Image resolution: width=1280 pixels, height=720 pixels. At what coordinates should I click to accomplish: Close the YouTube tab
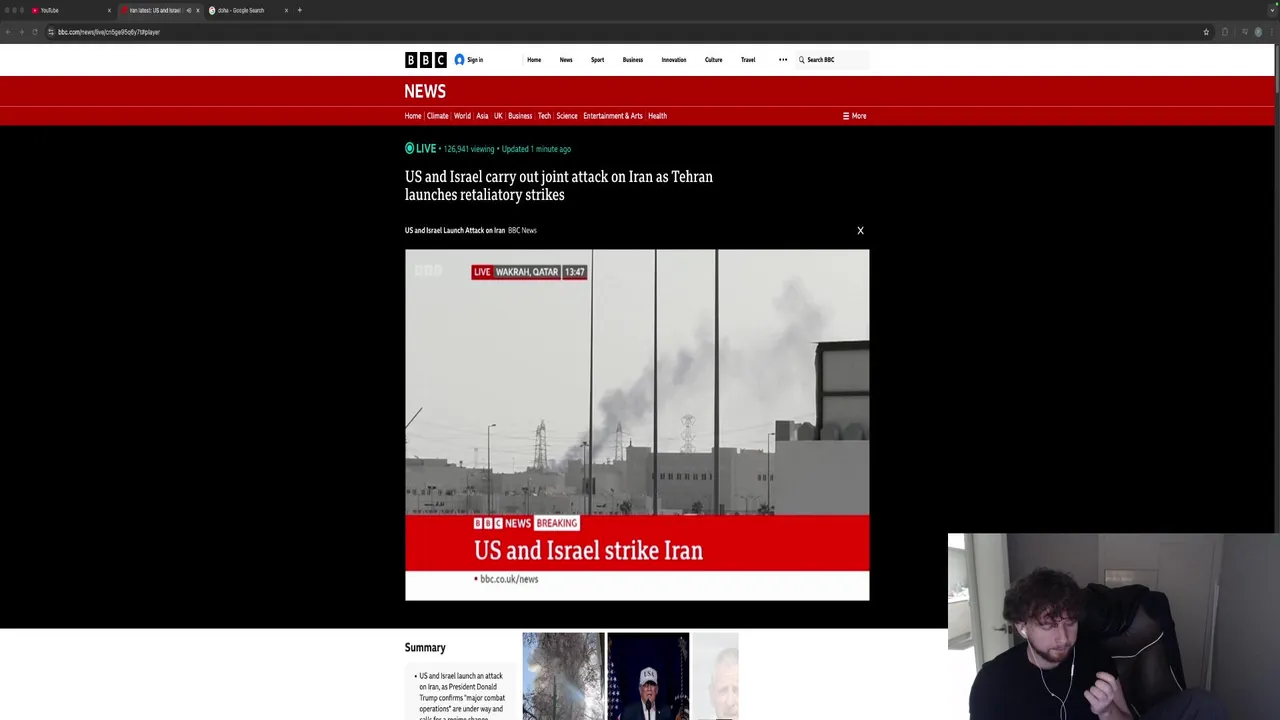pyautogui.click(x=109, y=10)
